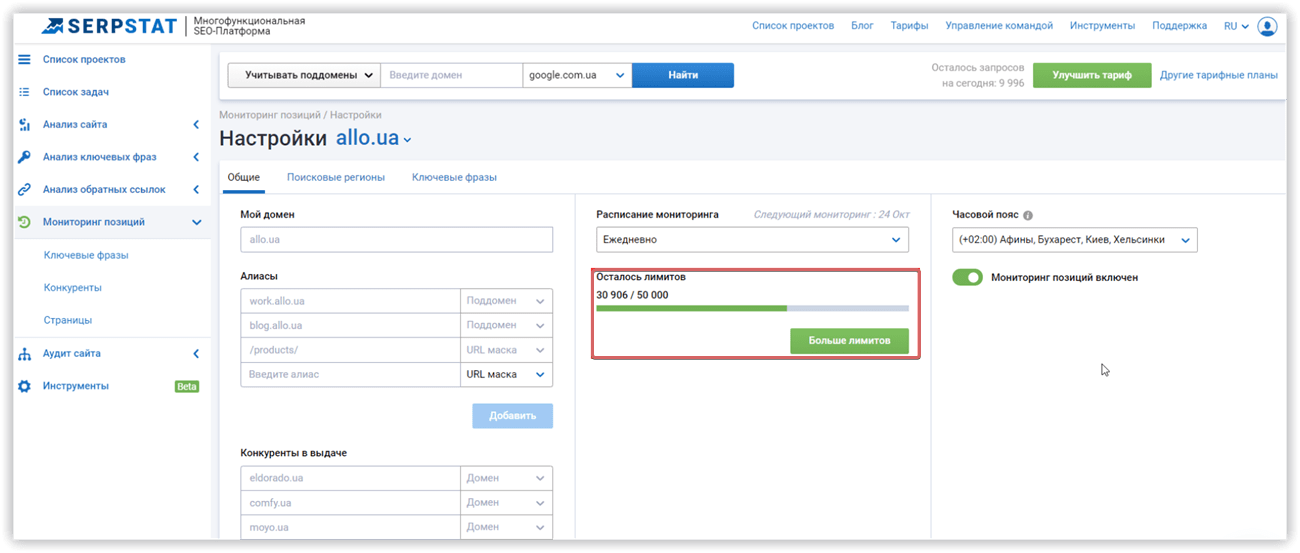Click the key icon for Анализ ключевых фраз
This screenshot has height=553, width=1300.
[x=25, y=157]
